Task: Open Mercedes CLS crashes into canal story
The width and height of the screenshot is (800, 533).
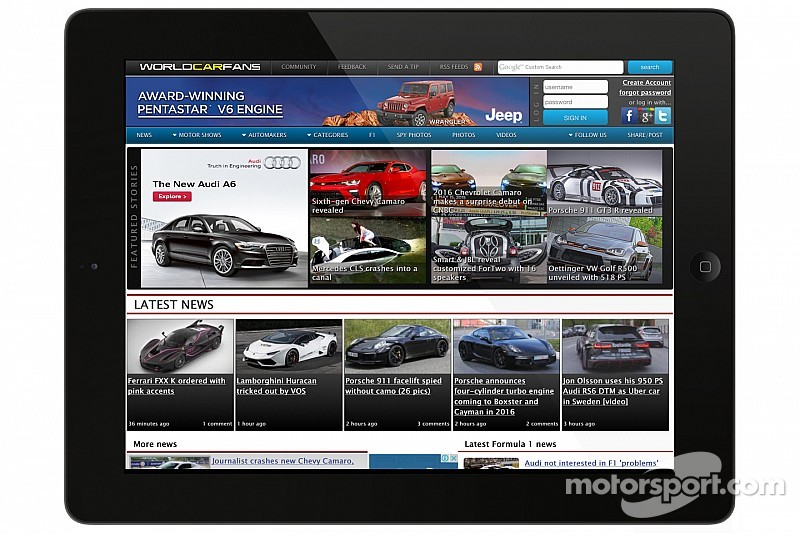Action: (x=367, y=250)
